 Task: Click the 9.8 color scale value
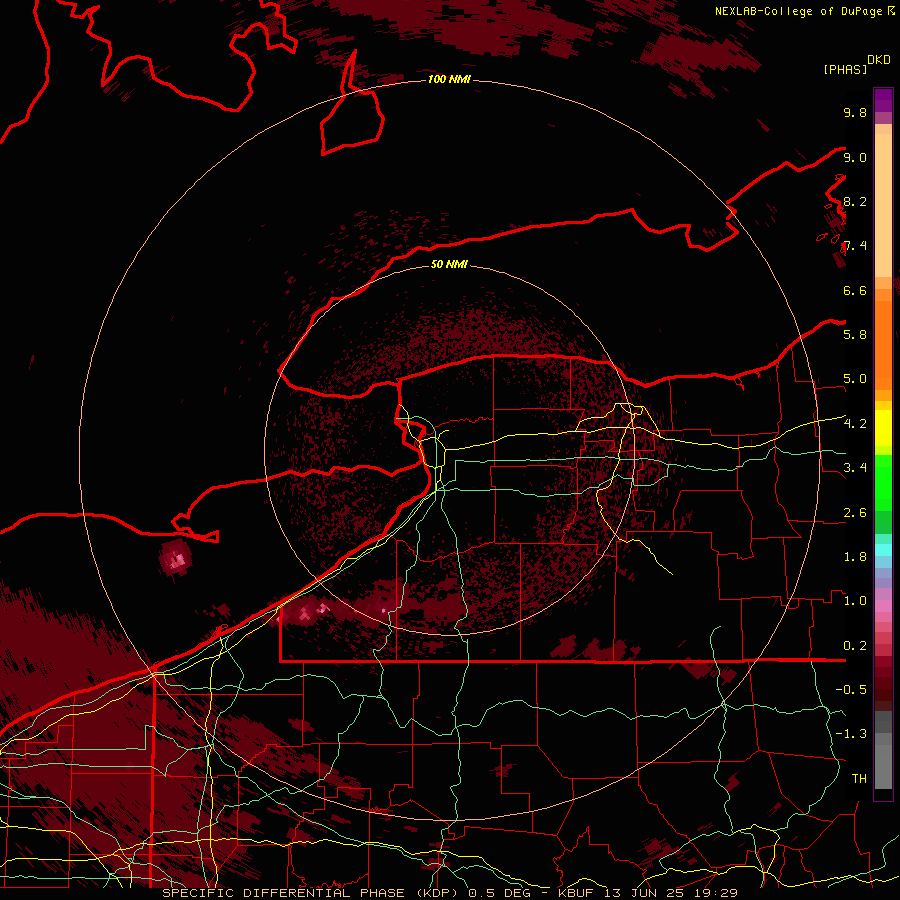[x=855, y=112]
